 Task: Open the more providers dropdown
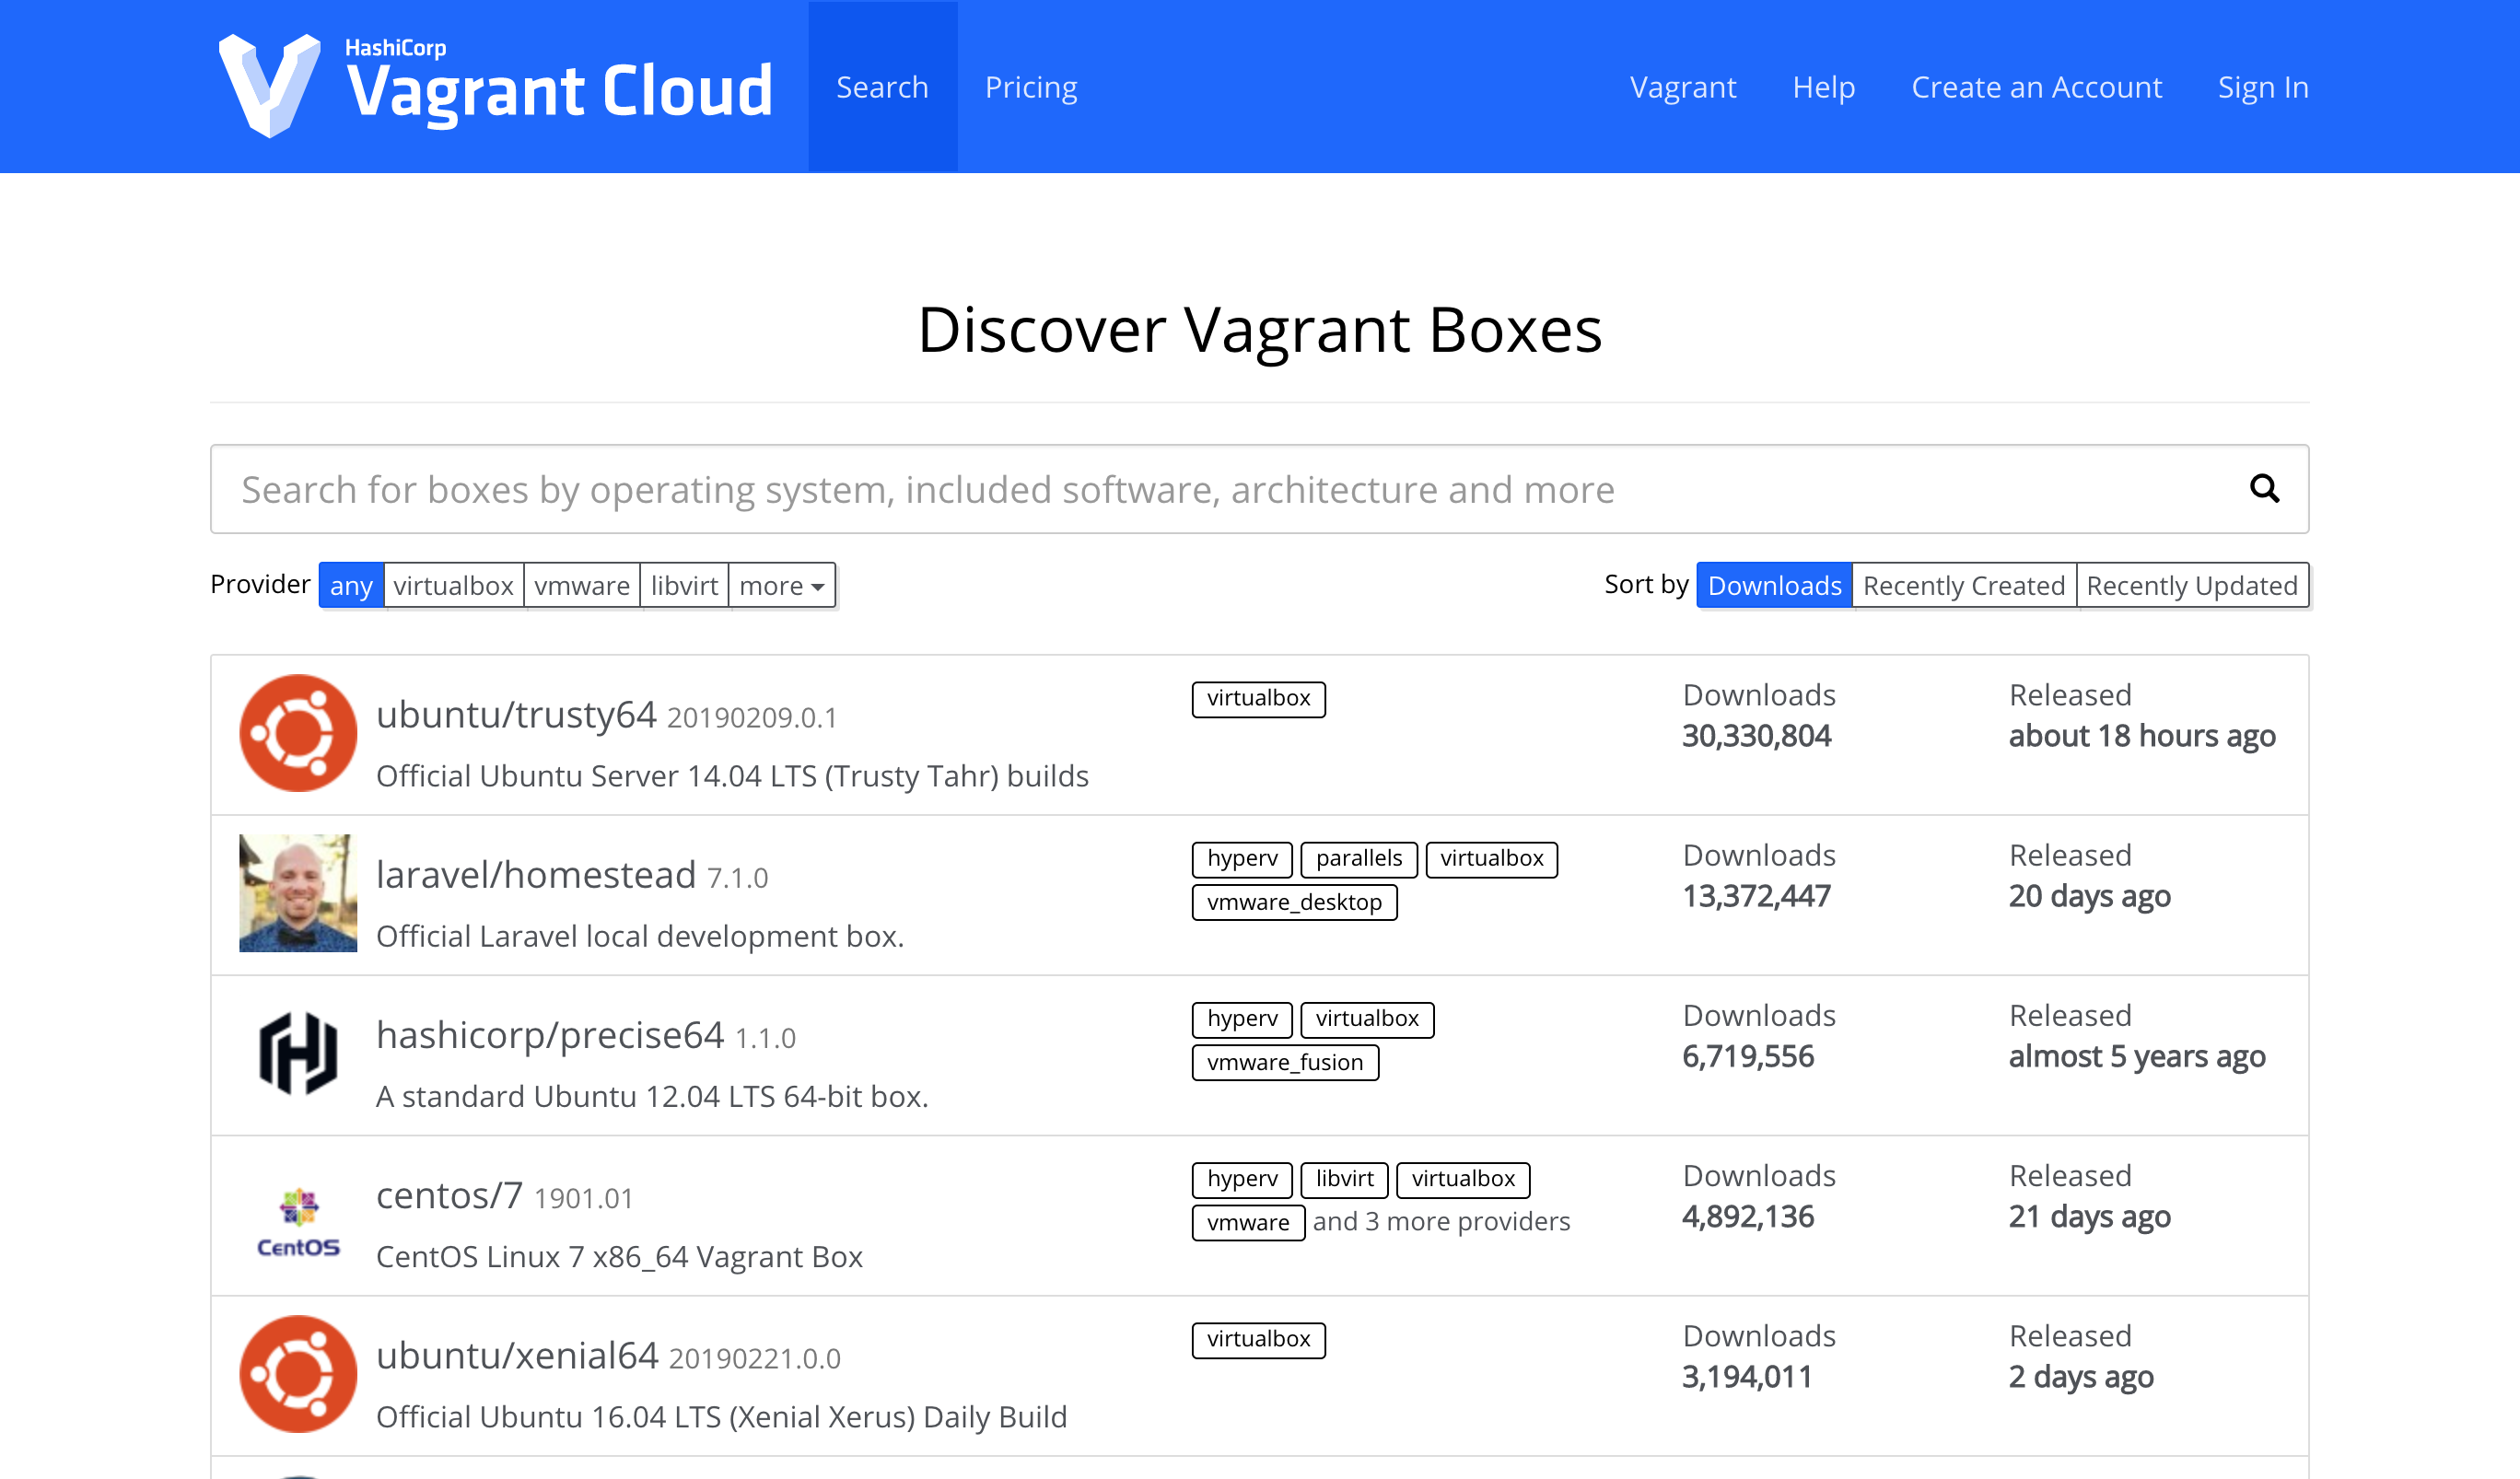(781, 585)
